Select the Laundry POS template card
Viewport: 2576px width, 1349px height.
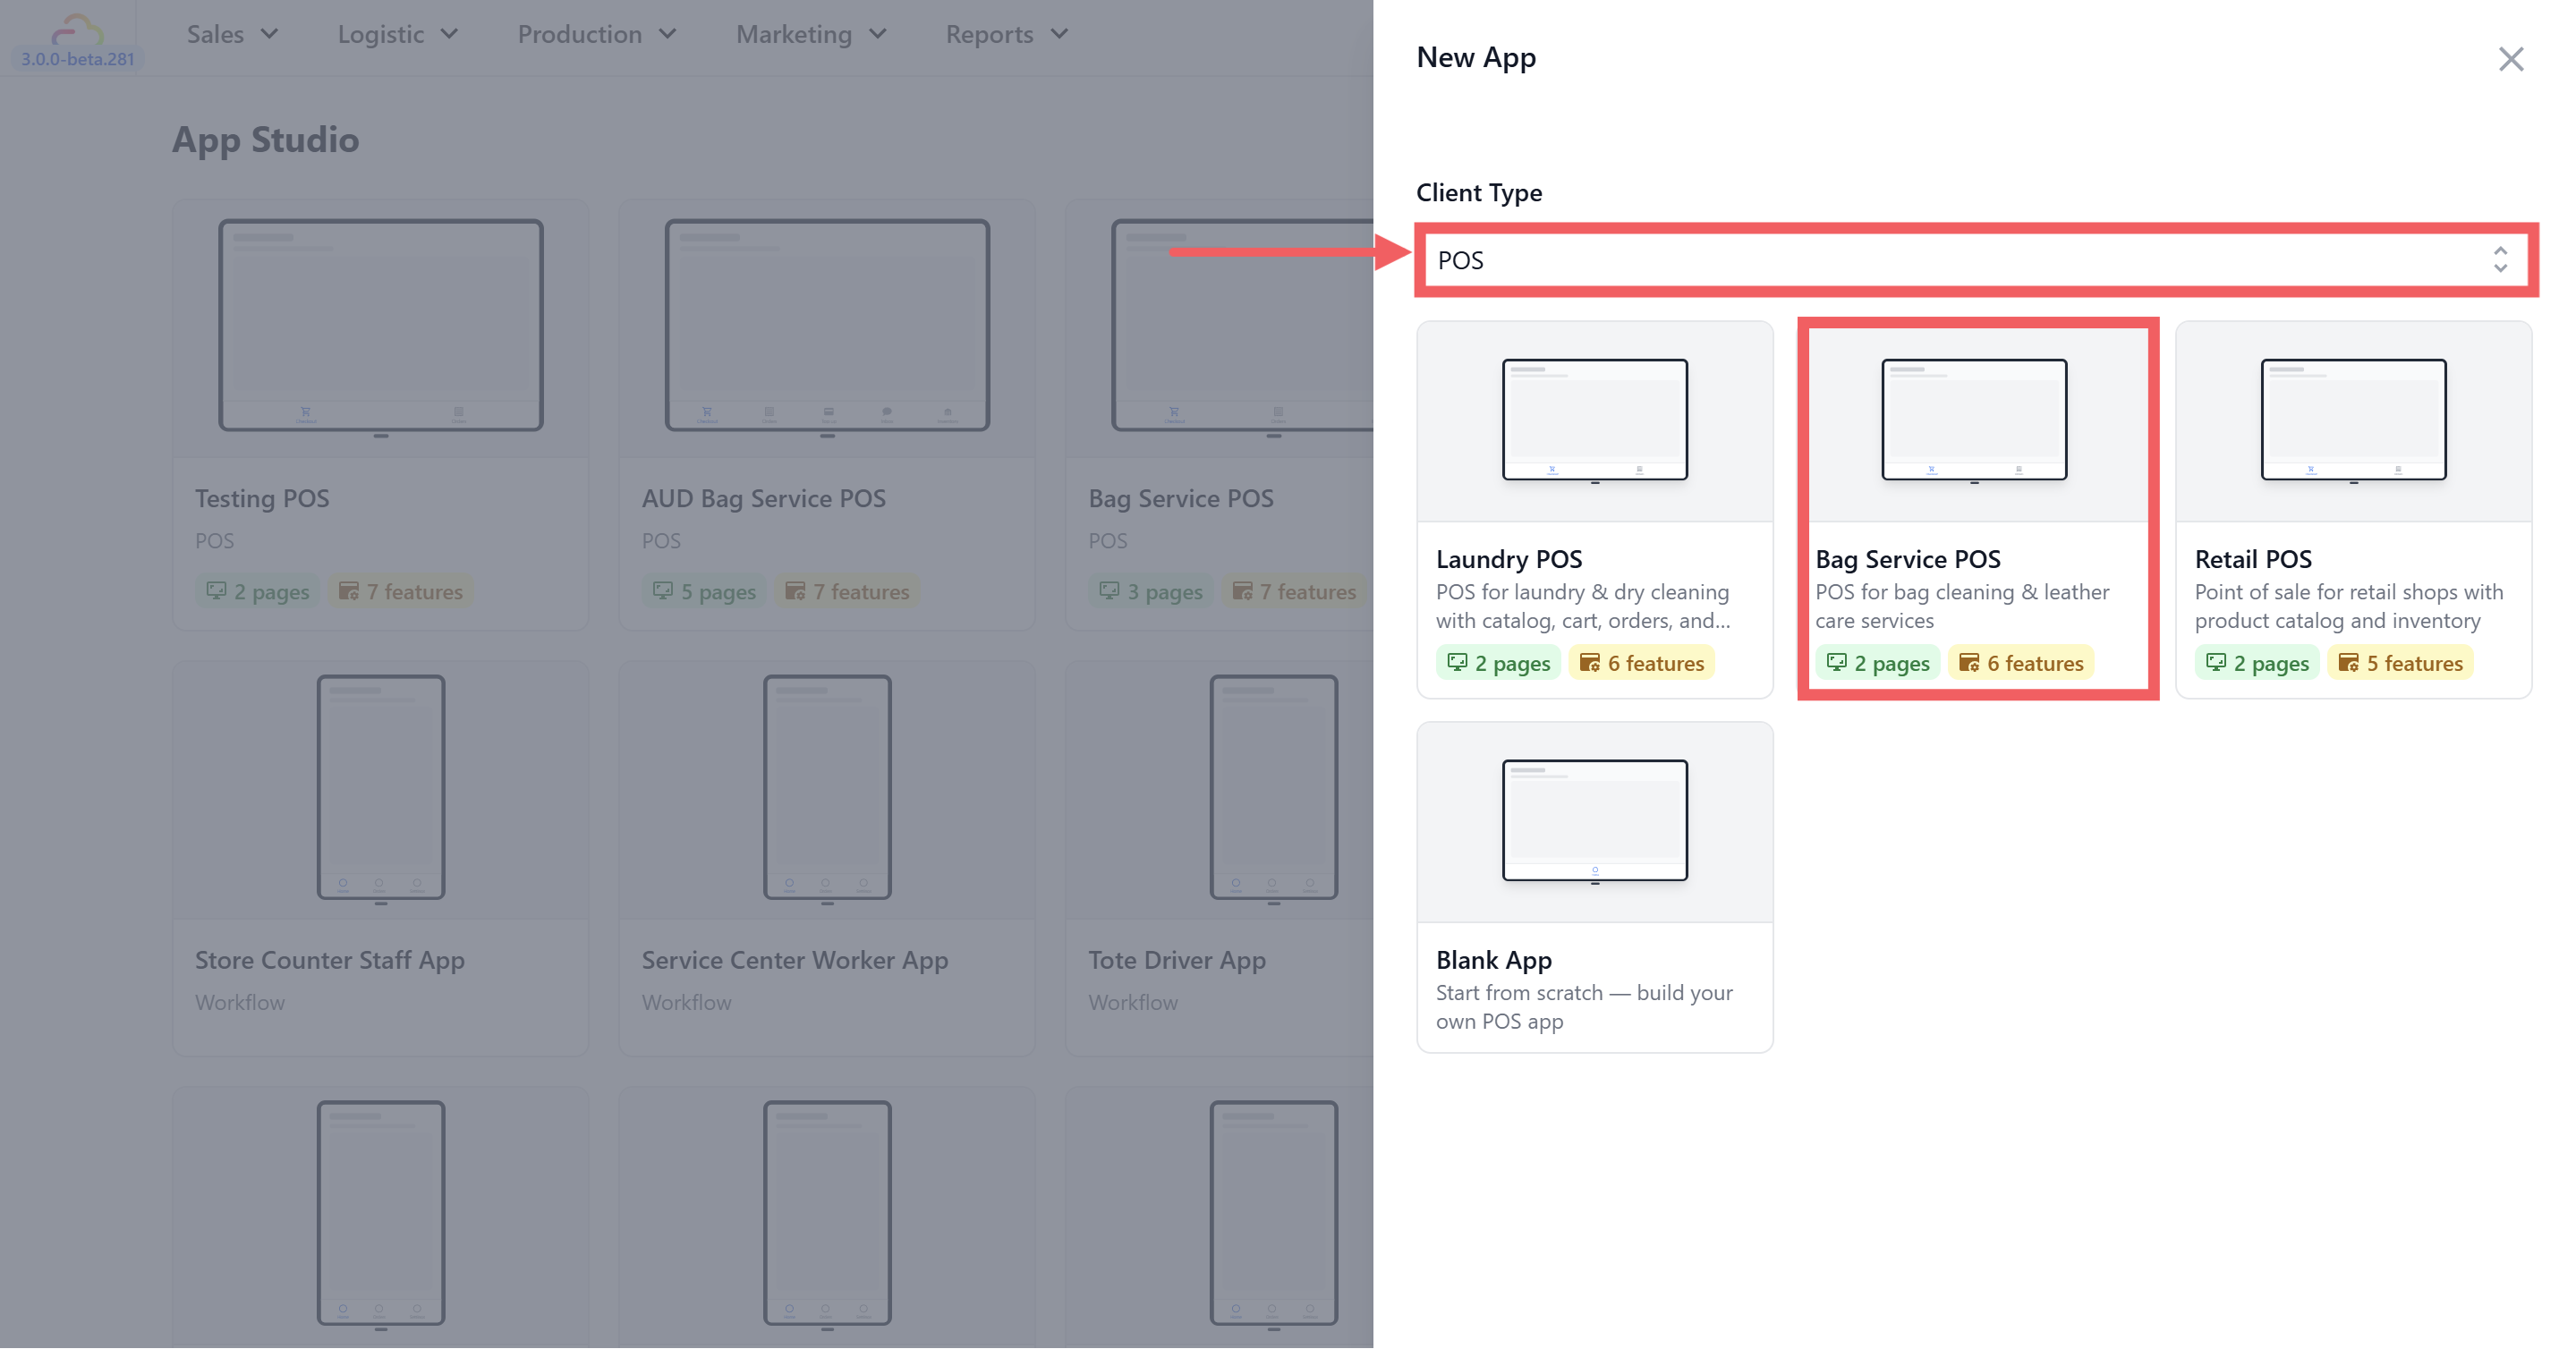click(x=1594, y=508)
